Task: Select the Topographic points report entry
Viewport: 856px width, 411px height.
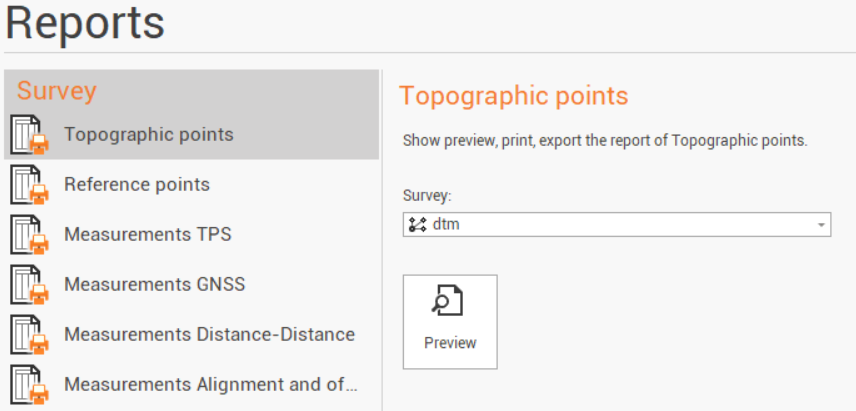Action: 149,134
